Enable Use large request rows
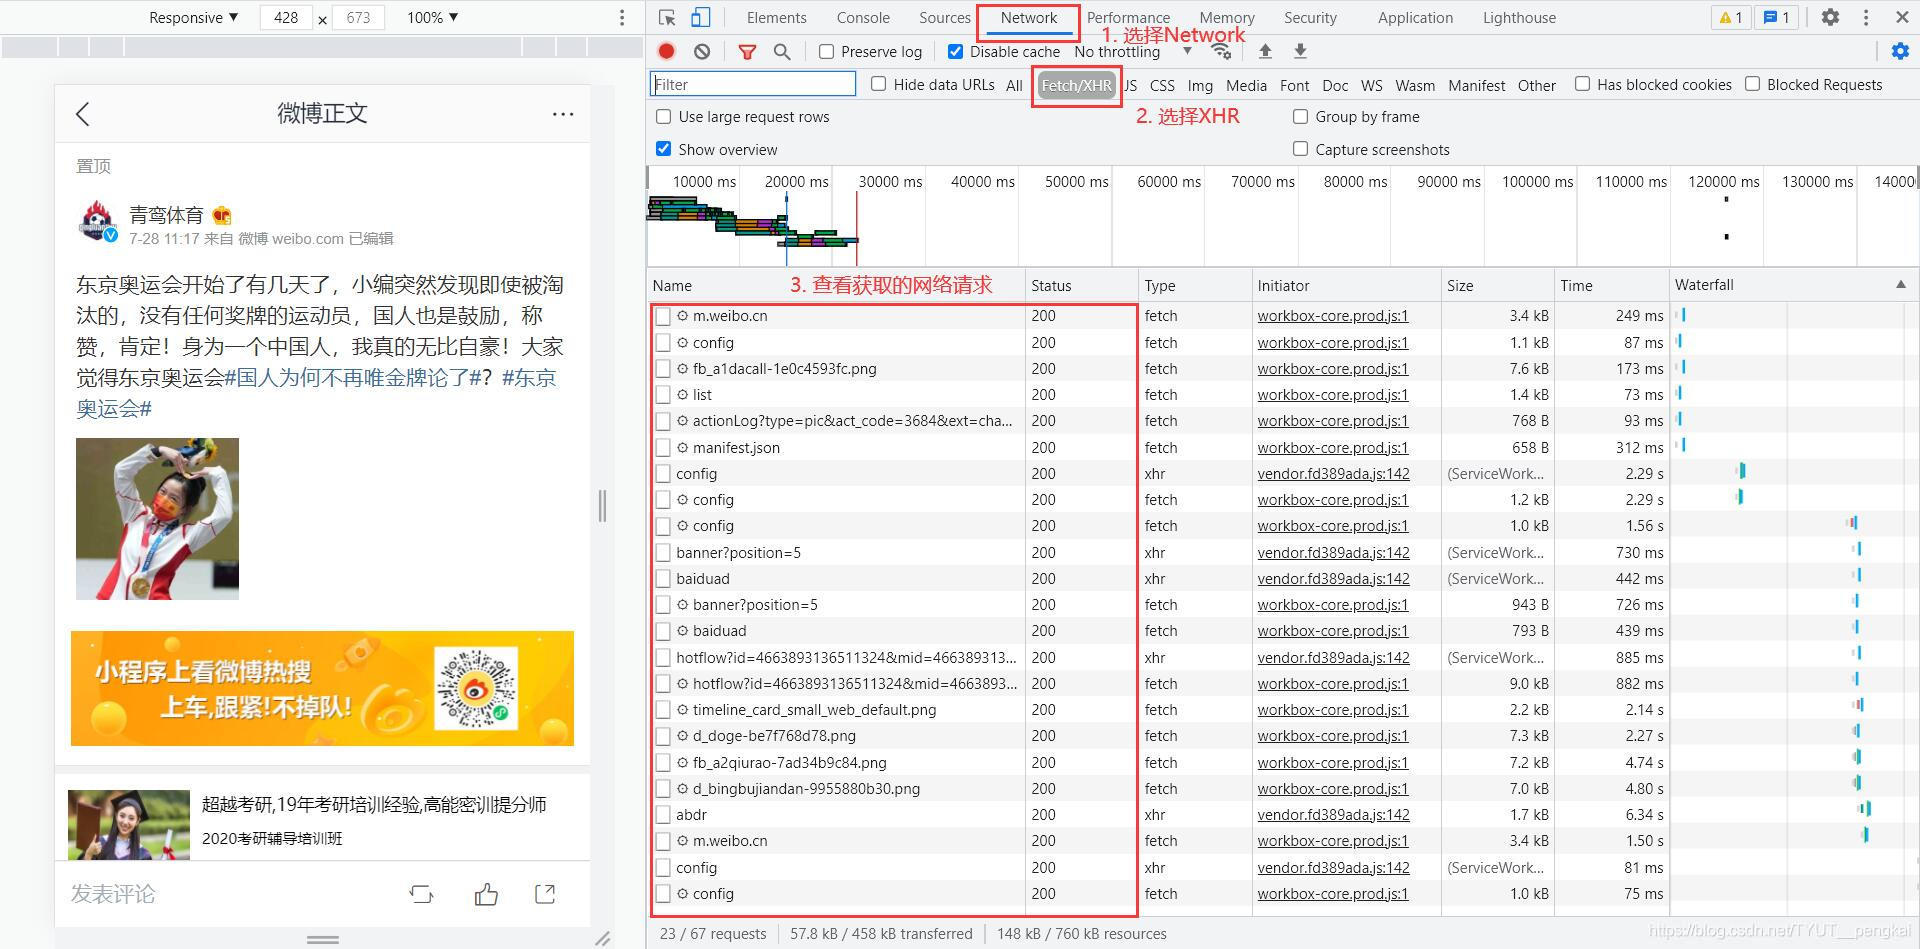Viewport: 1920px width, 949px height. pyautogui.click(x=663, y=117)
